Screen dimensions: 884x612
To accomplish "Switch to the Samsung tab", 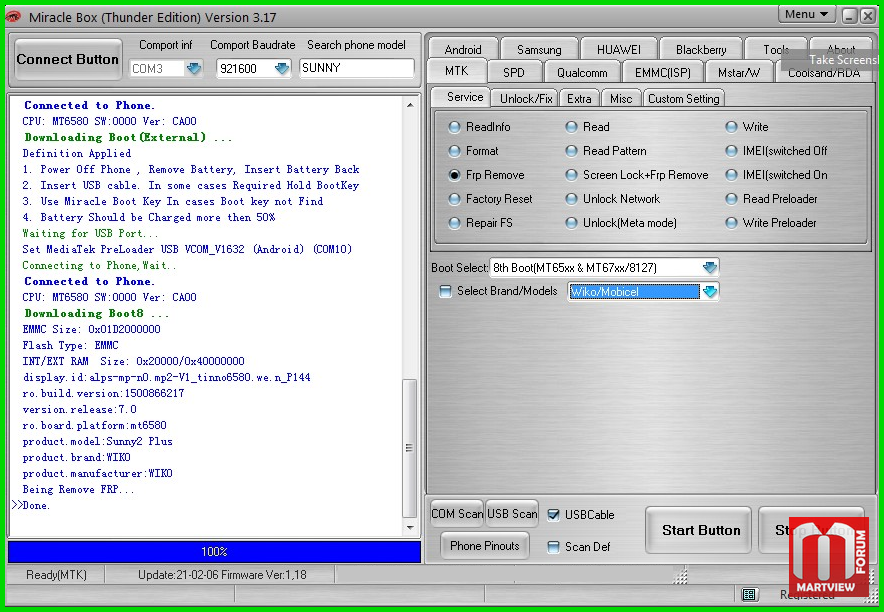I will coord(539,50).
